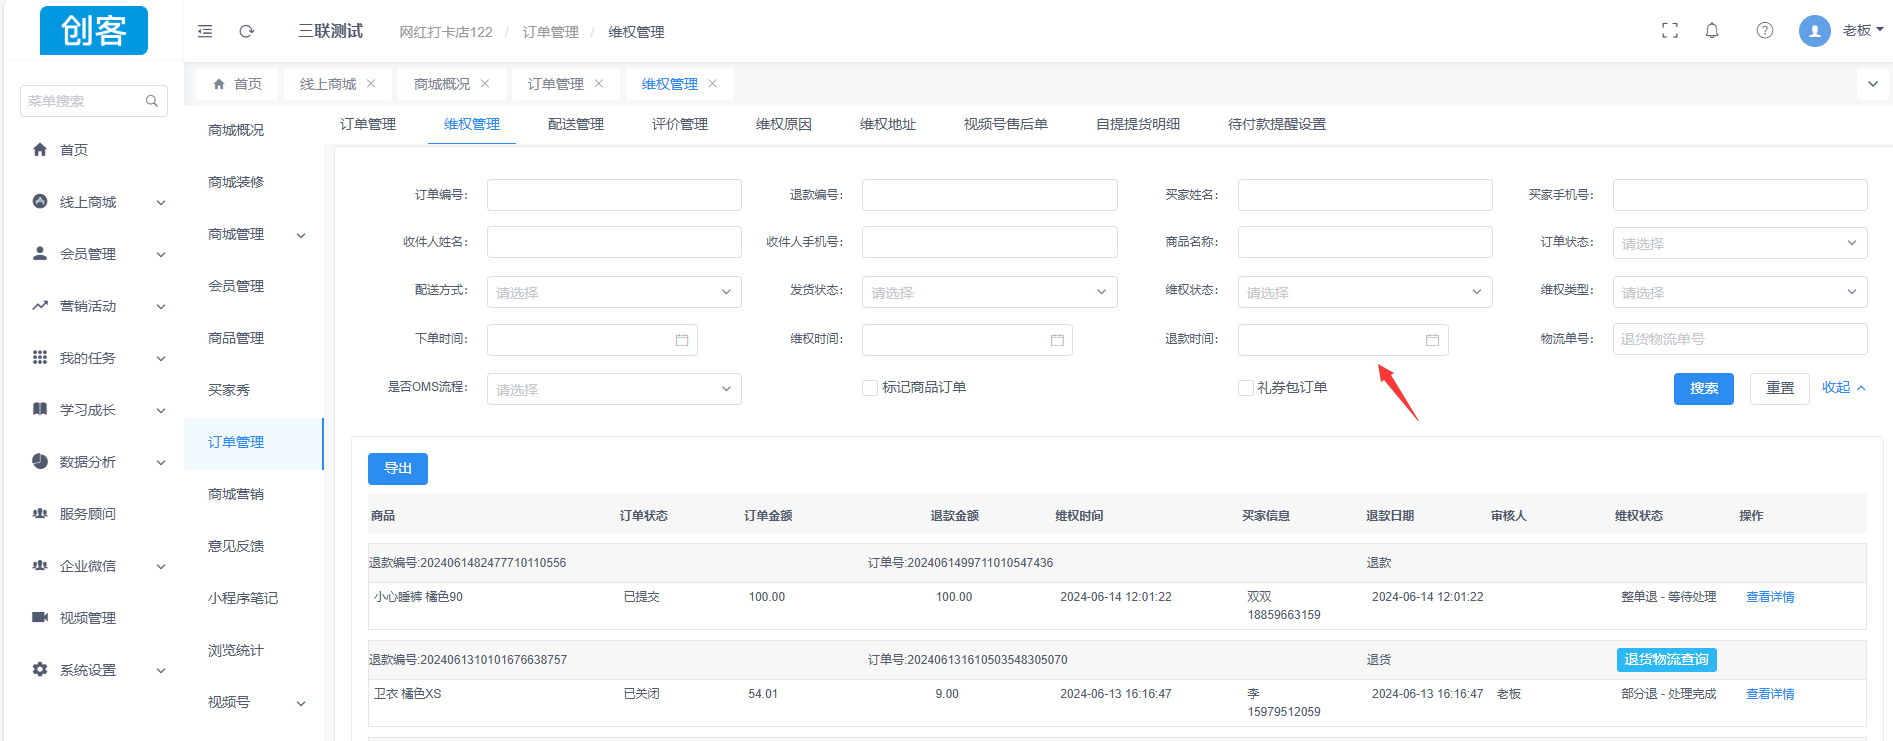Close the 线上商城 tab
The width and height of the screenshot is (1893, 741).
(371, 84)
